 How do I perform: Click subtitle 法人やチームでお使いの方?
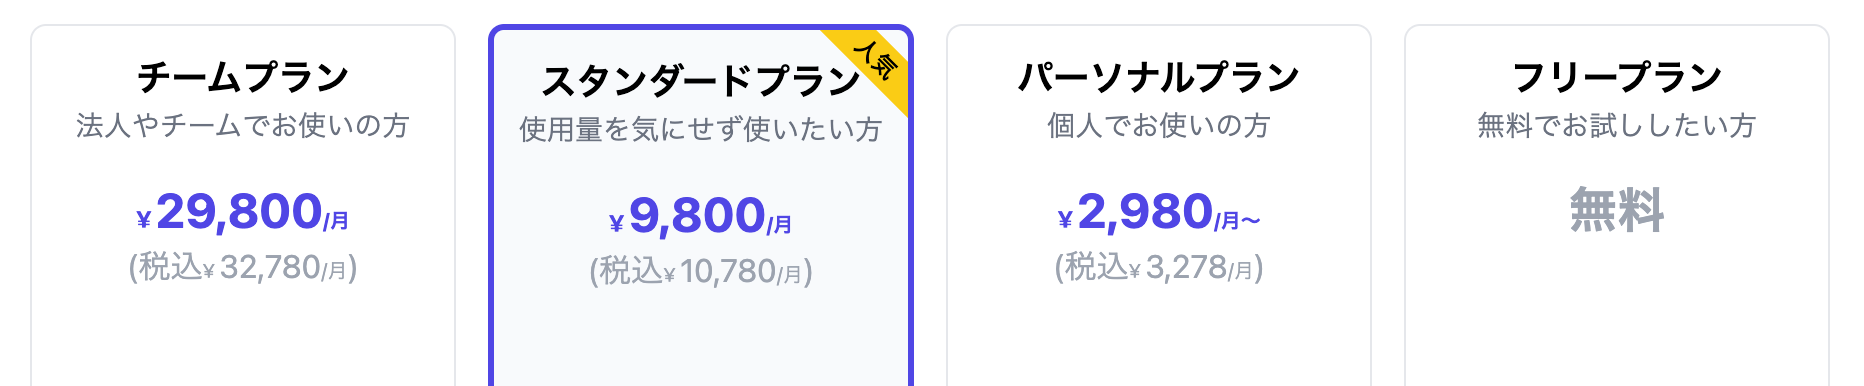coord(243,126)
